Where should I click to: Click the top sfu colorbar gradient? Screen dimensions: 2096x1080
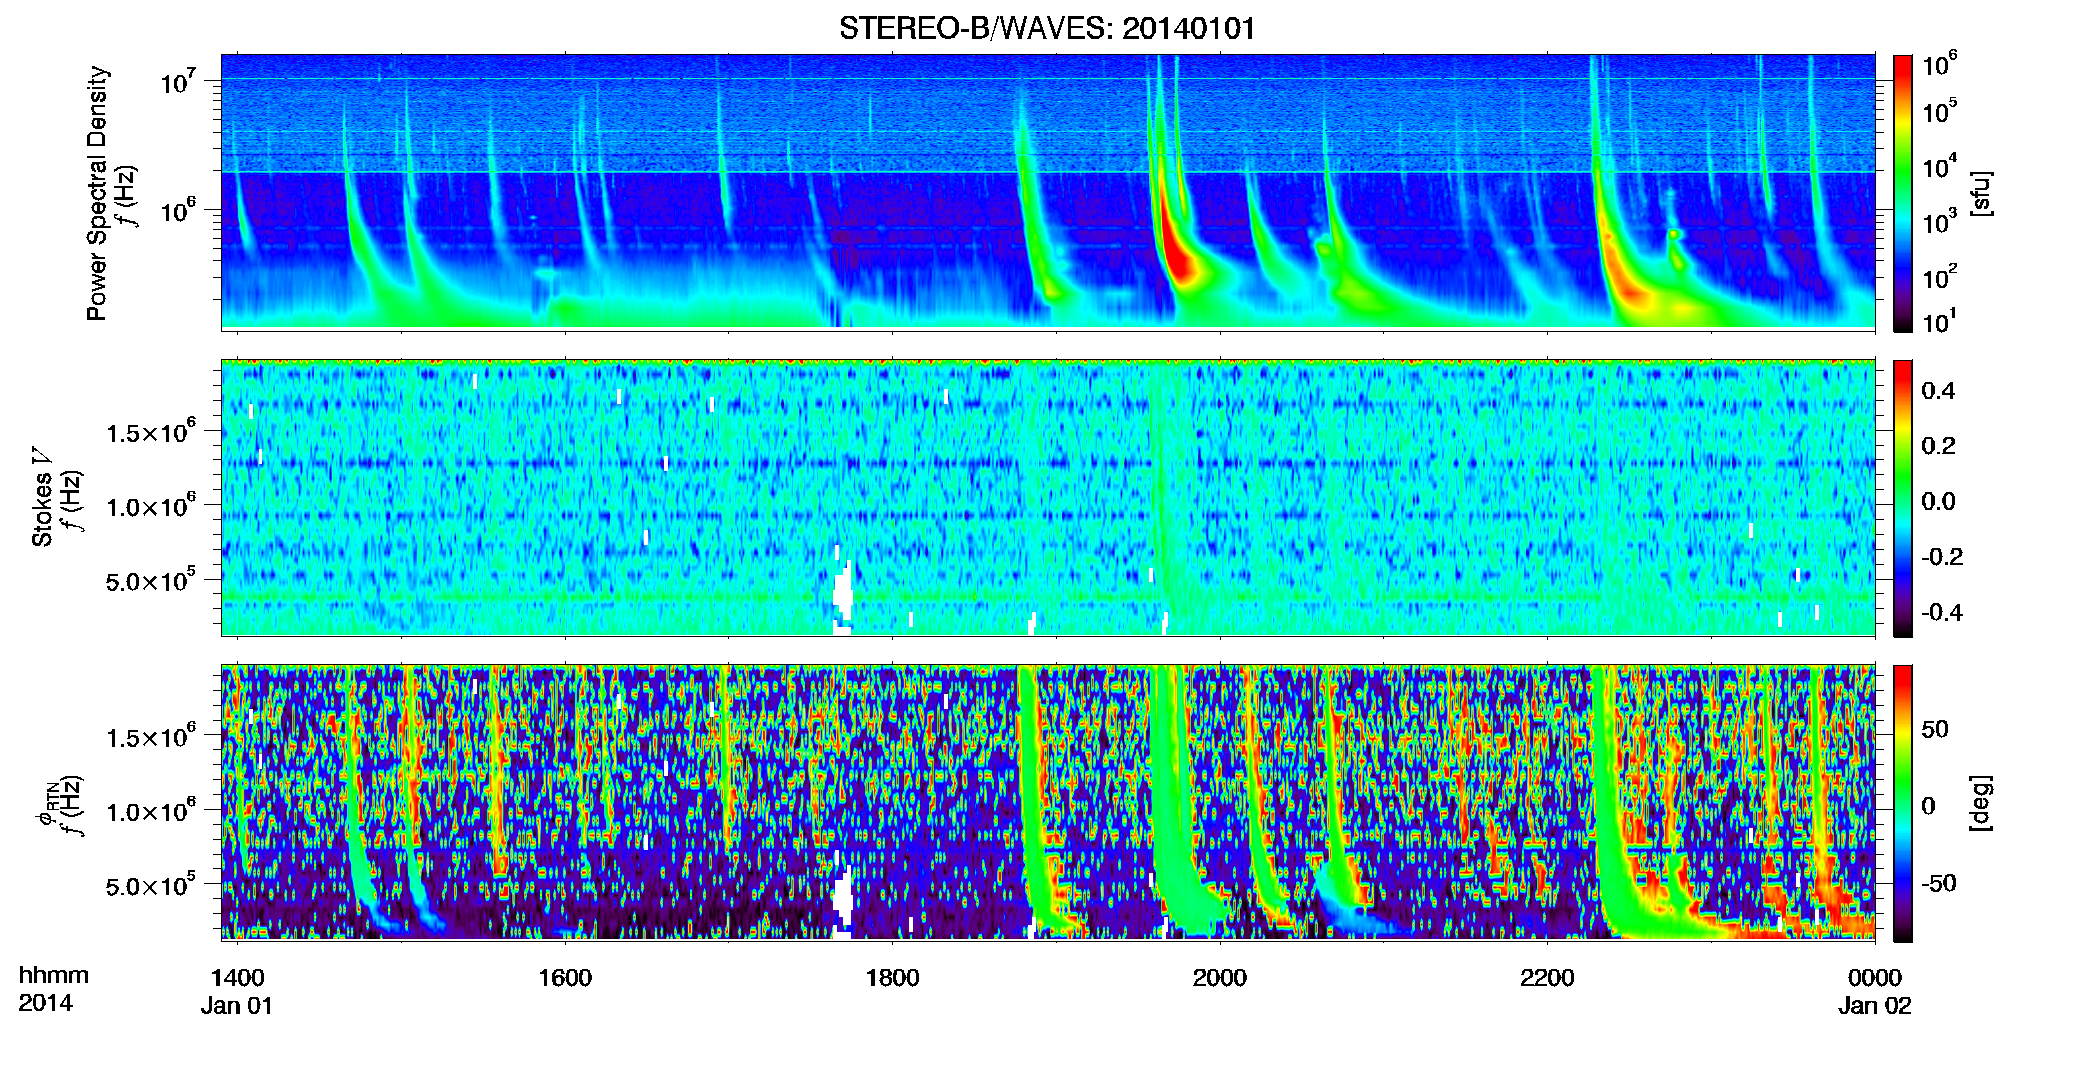[x=1903, y=193]
